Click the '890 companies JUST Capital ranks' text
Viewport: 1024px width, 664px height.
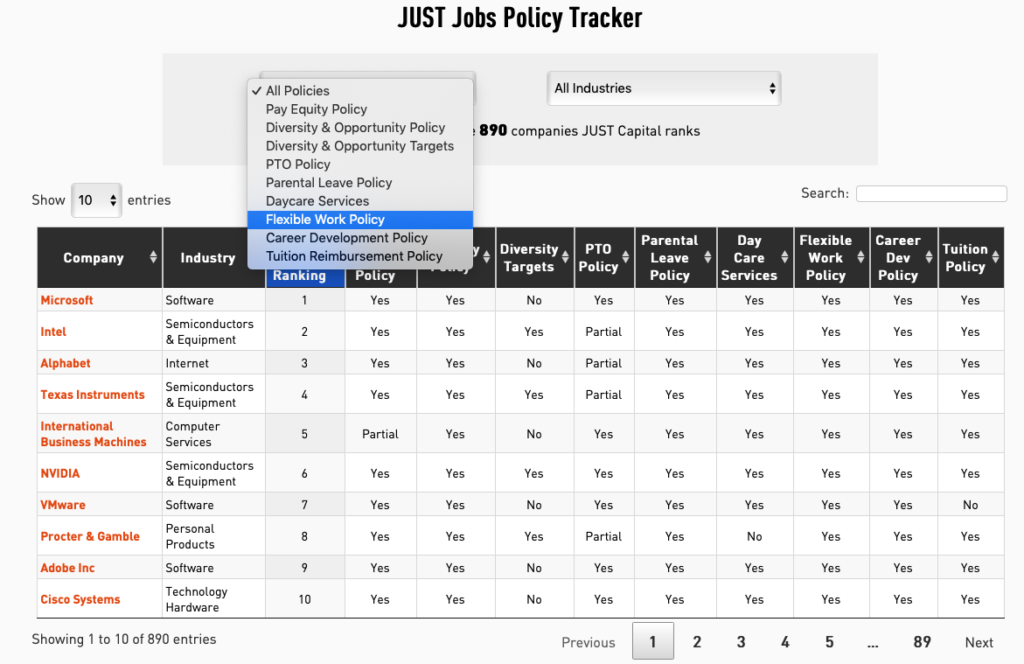click(589, 131)
